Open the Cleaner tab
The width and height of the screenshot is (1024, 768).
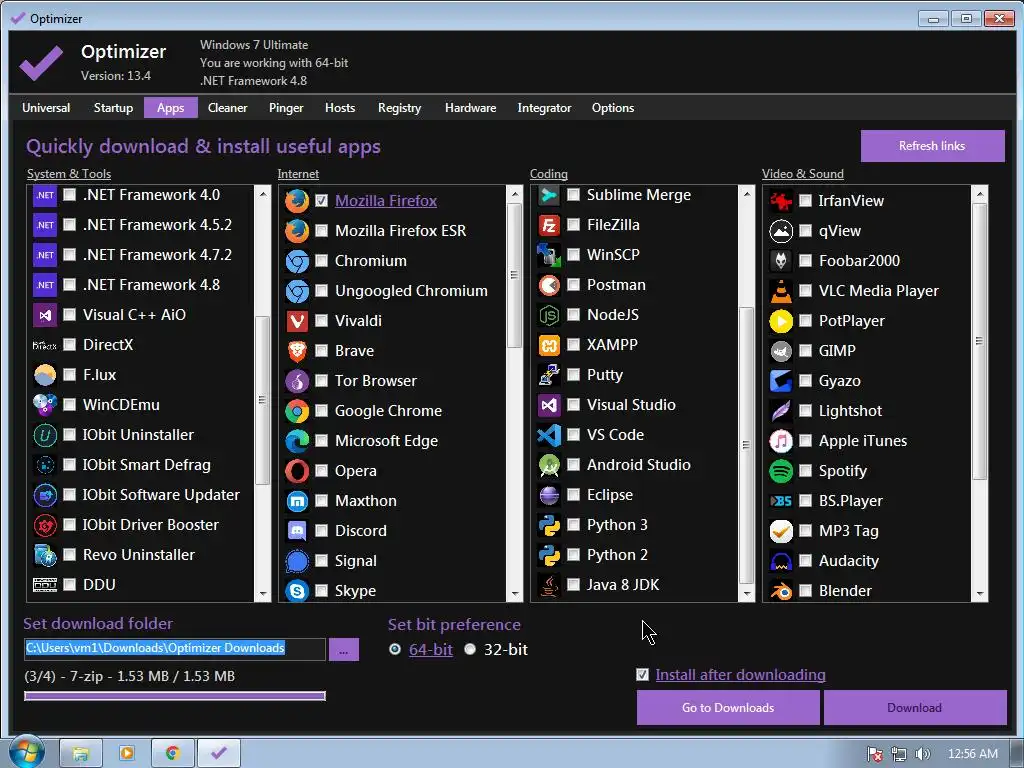pyautogui.click(x=227, y=108)
